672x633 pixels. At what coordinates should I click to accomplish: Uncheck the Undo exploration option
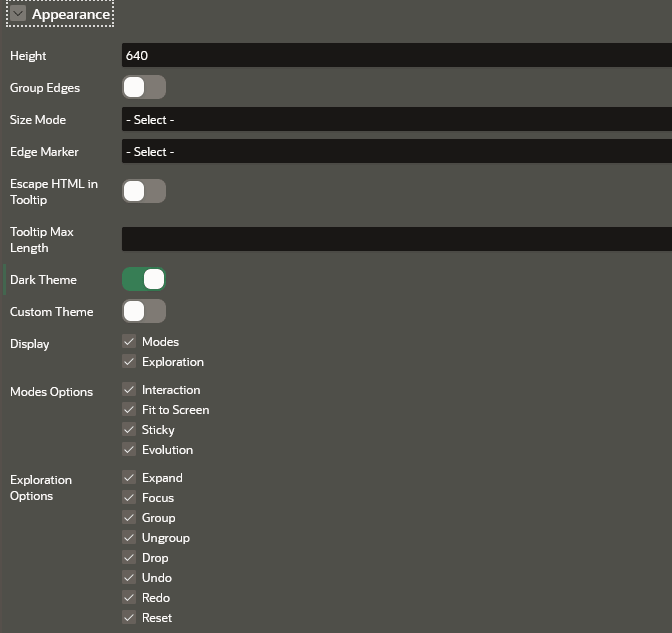click(x=129, y=578)
